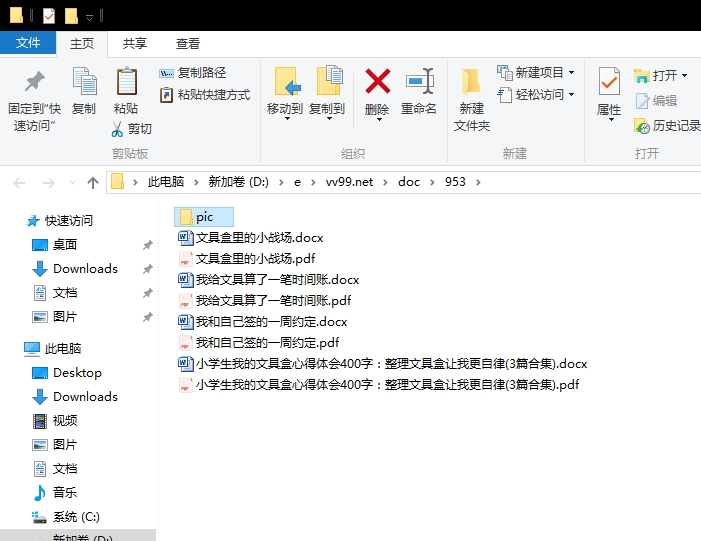
Task: Switch to the Home (主页) tab
Action: 82,44
